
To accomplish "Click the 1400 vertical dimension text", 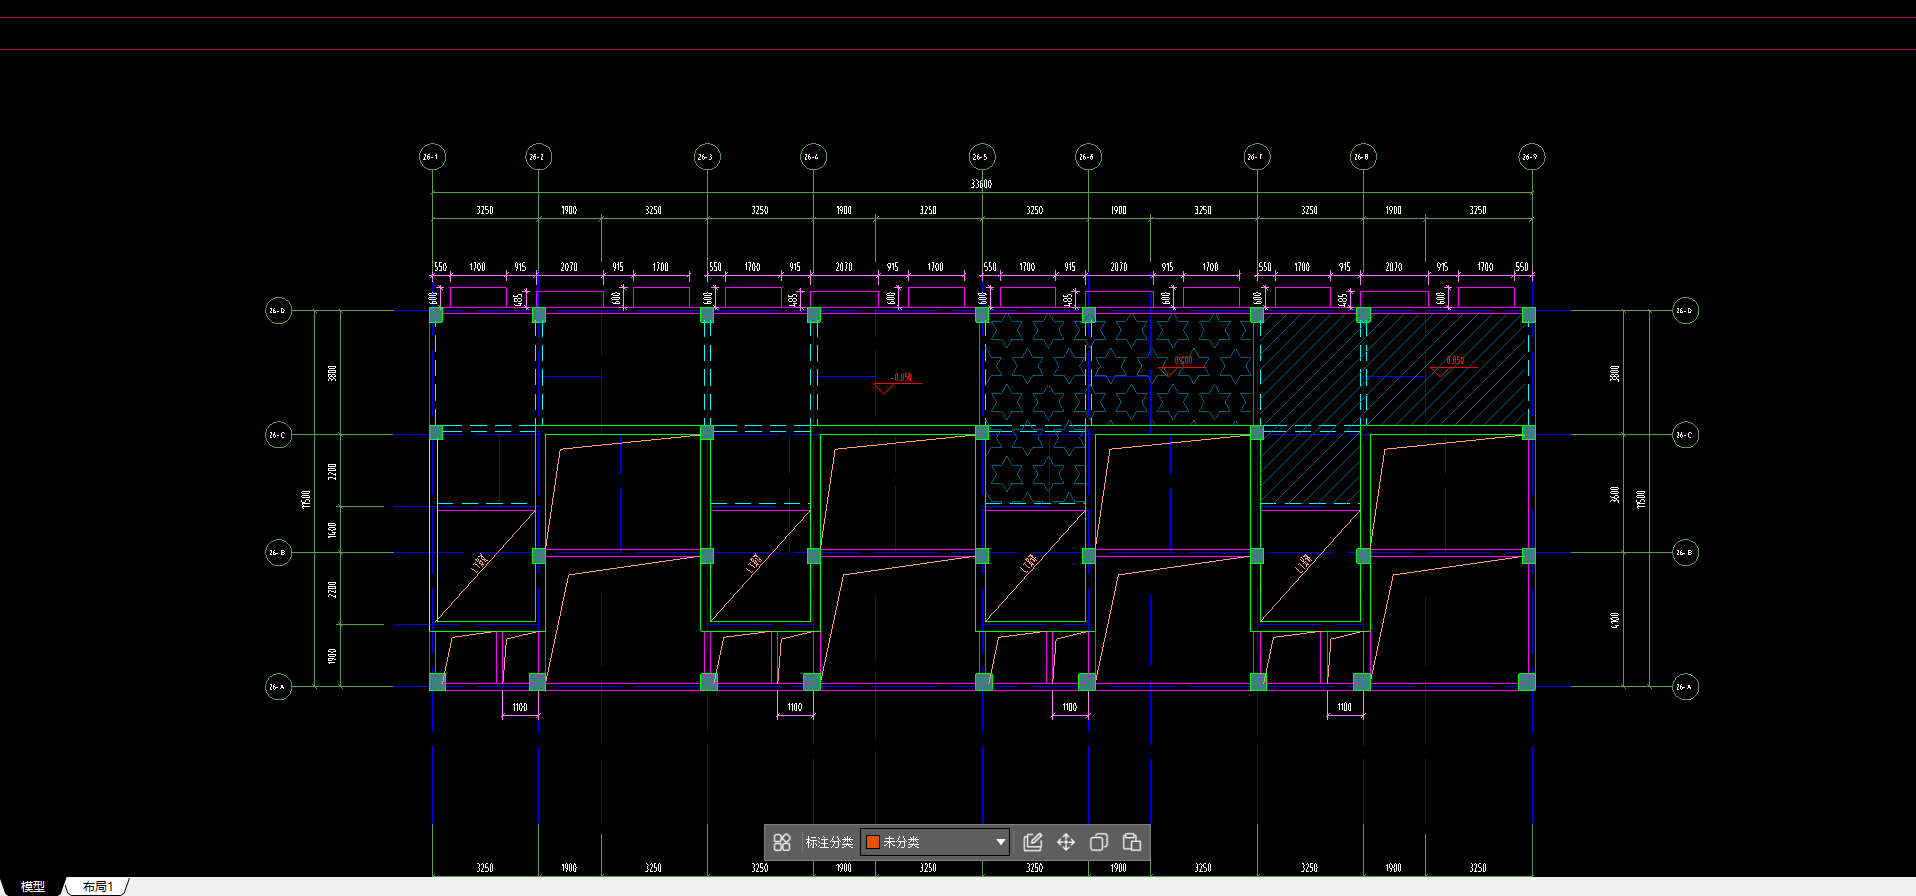I will [332, 529].
